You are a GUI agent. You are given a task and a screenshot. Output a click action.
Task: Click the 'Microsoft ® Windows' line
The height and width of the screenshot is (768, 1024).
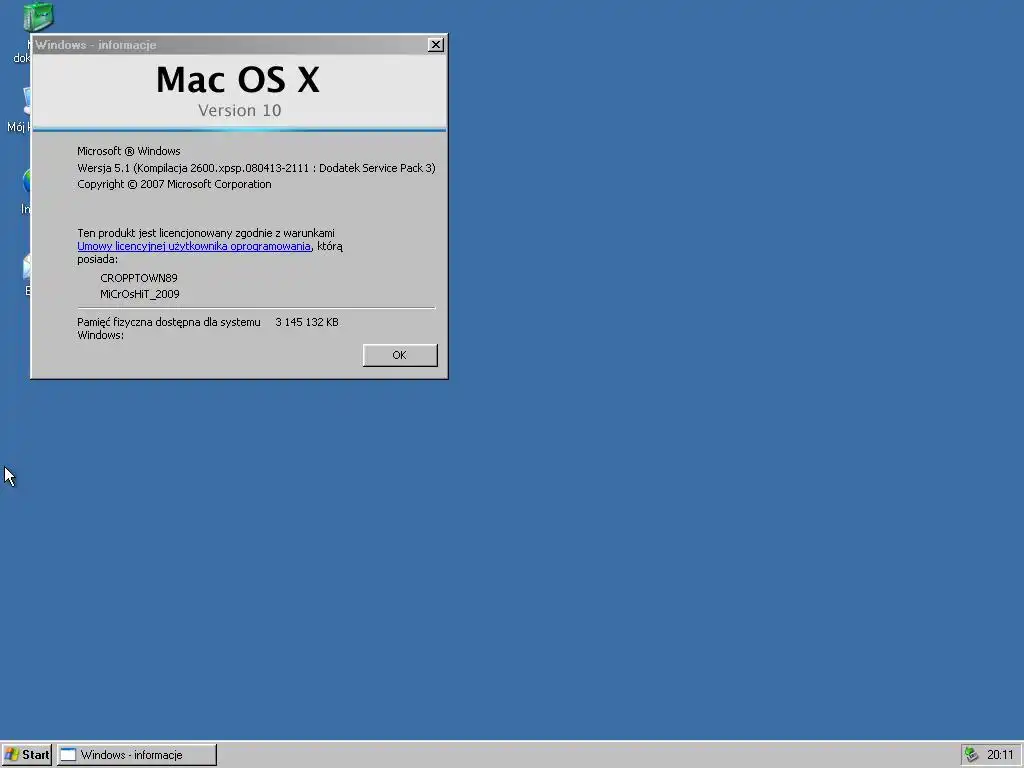point(129,151)
